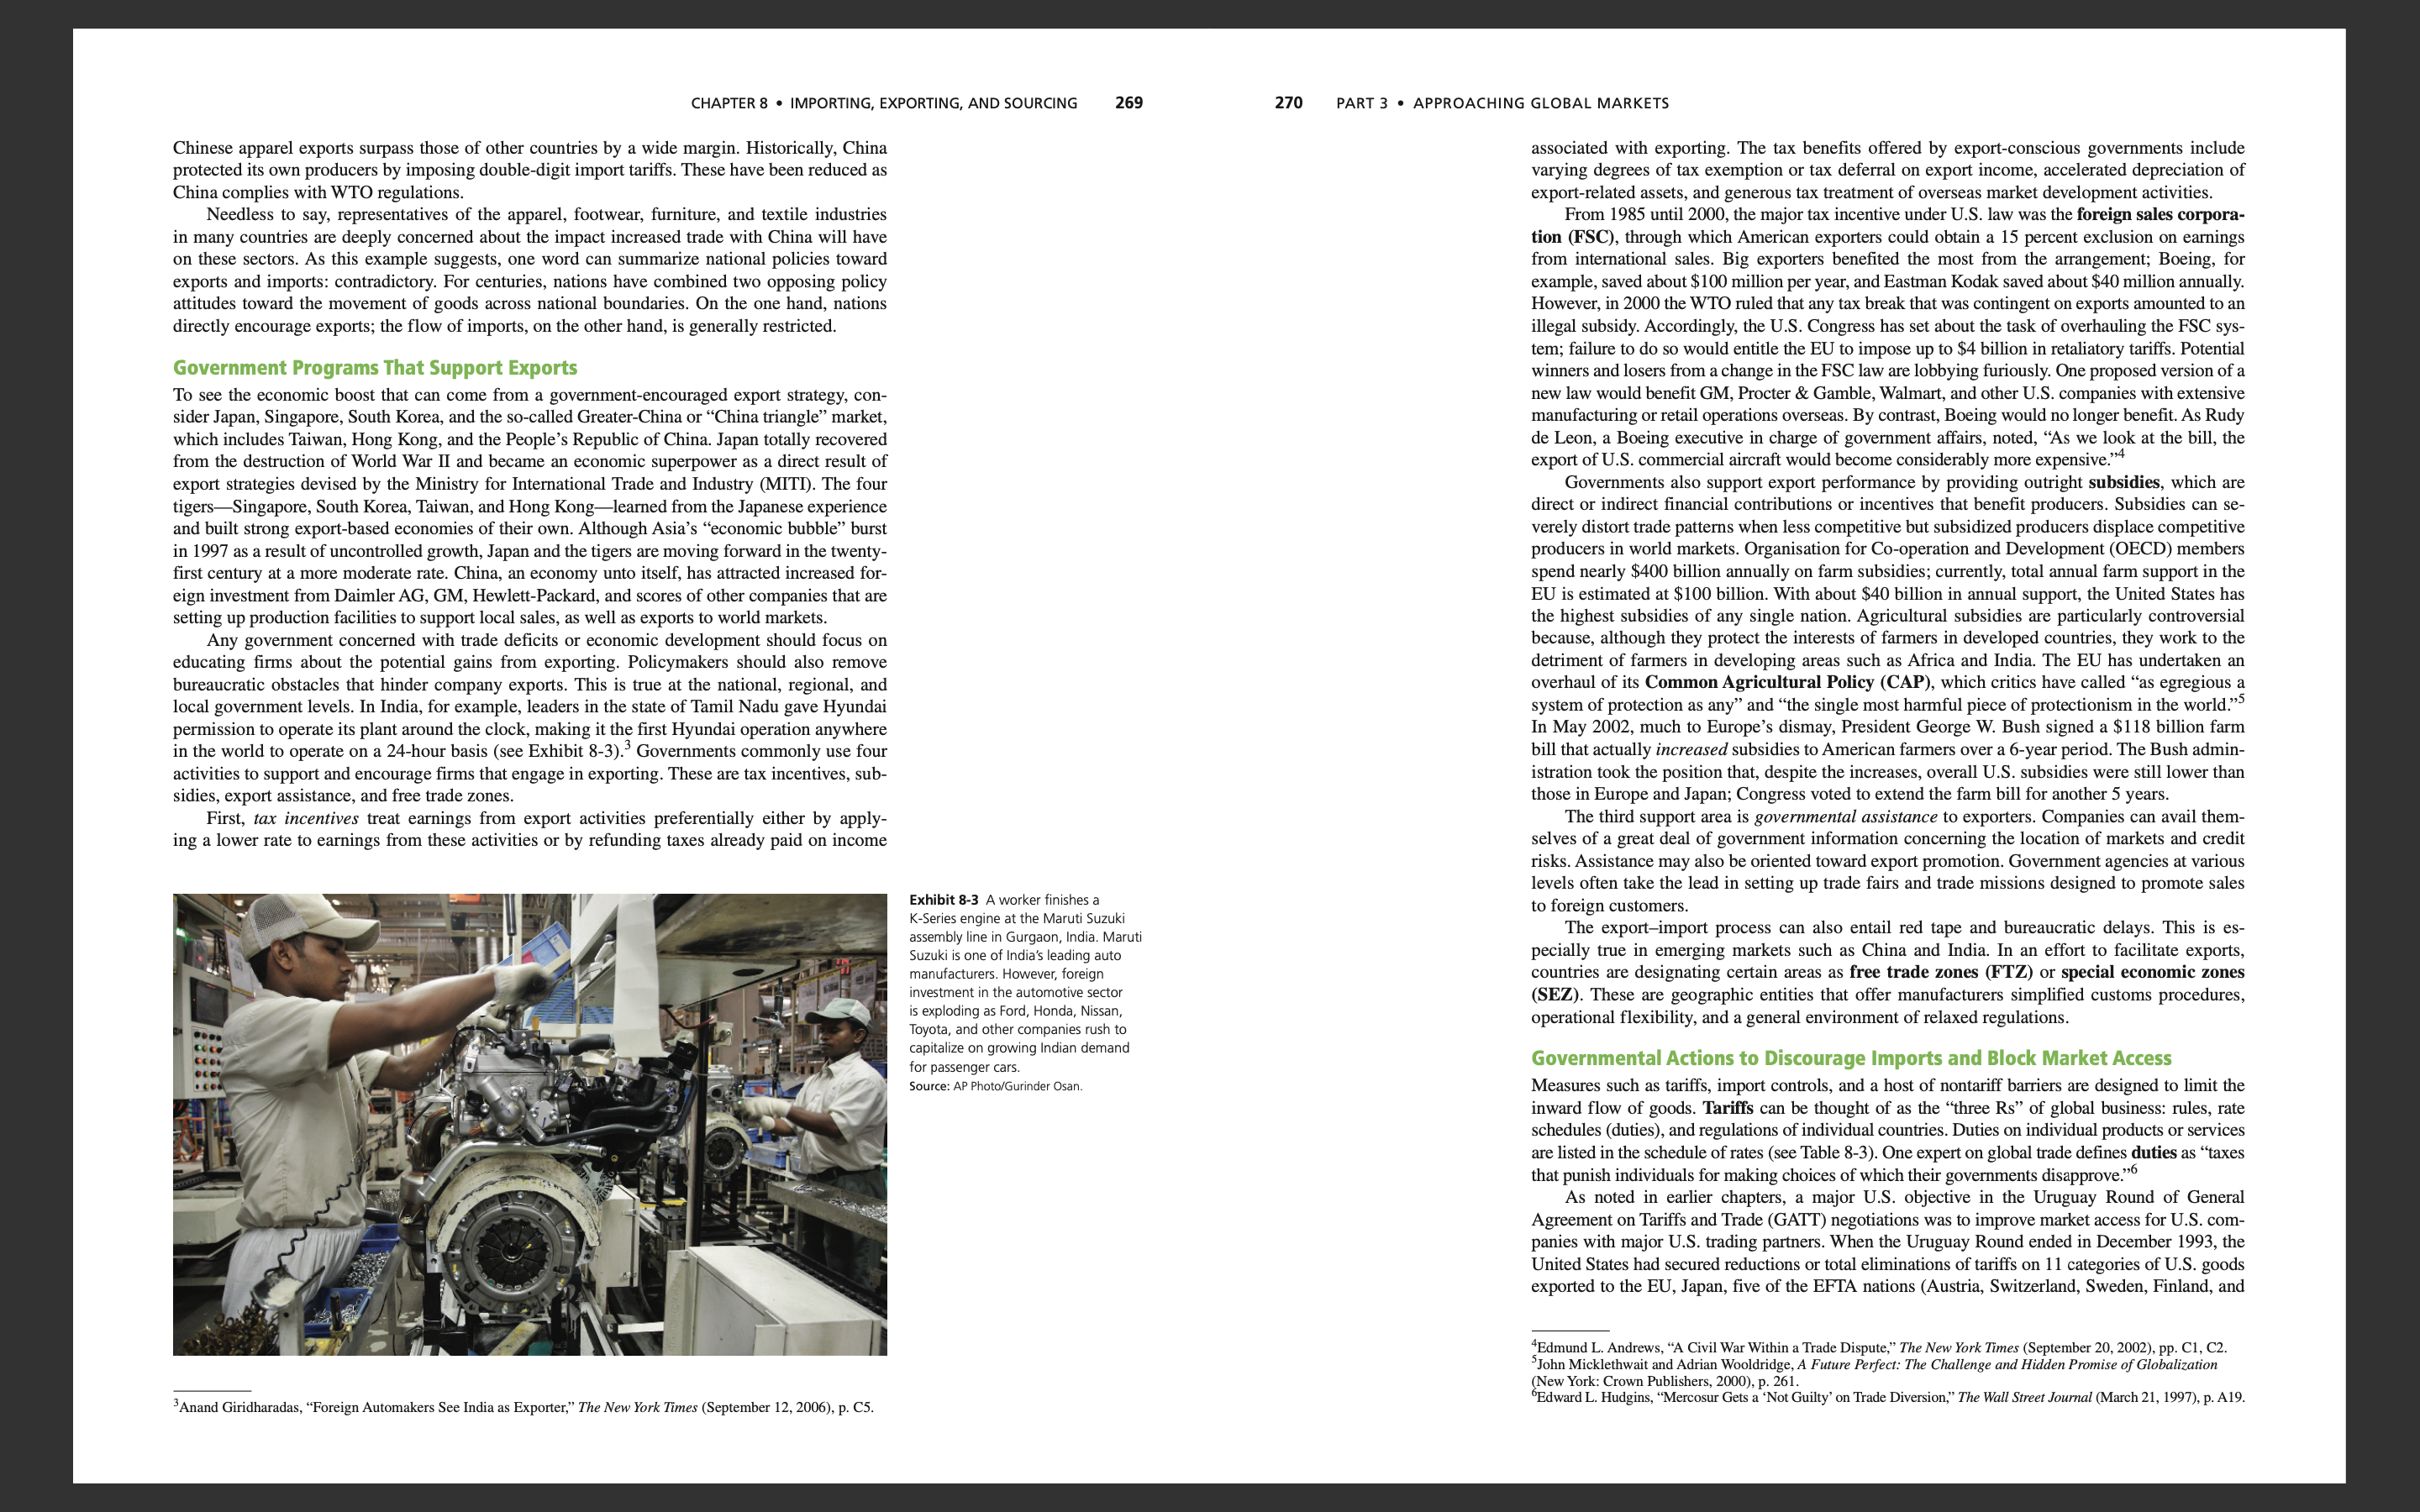This screenshot has height=1512, width=2420.
Task: Click paragraph starting 'Chinese apparel exports surpass'
Action: (x=530, y=170)
